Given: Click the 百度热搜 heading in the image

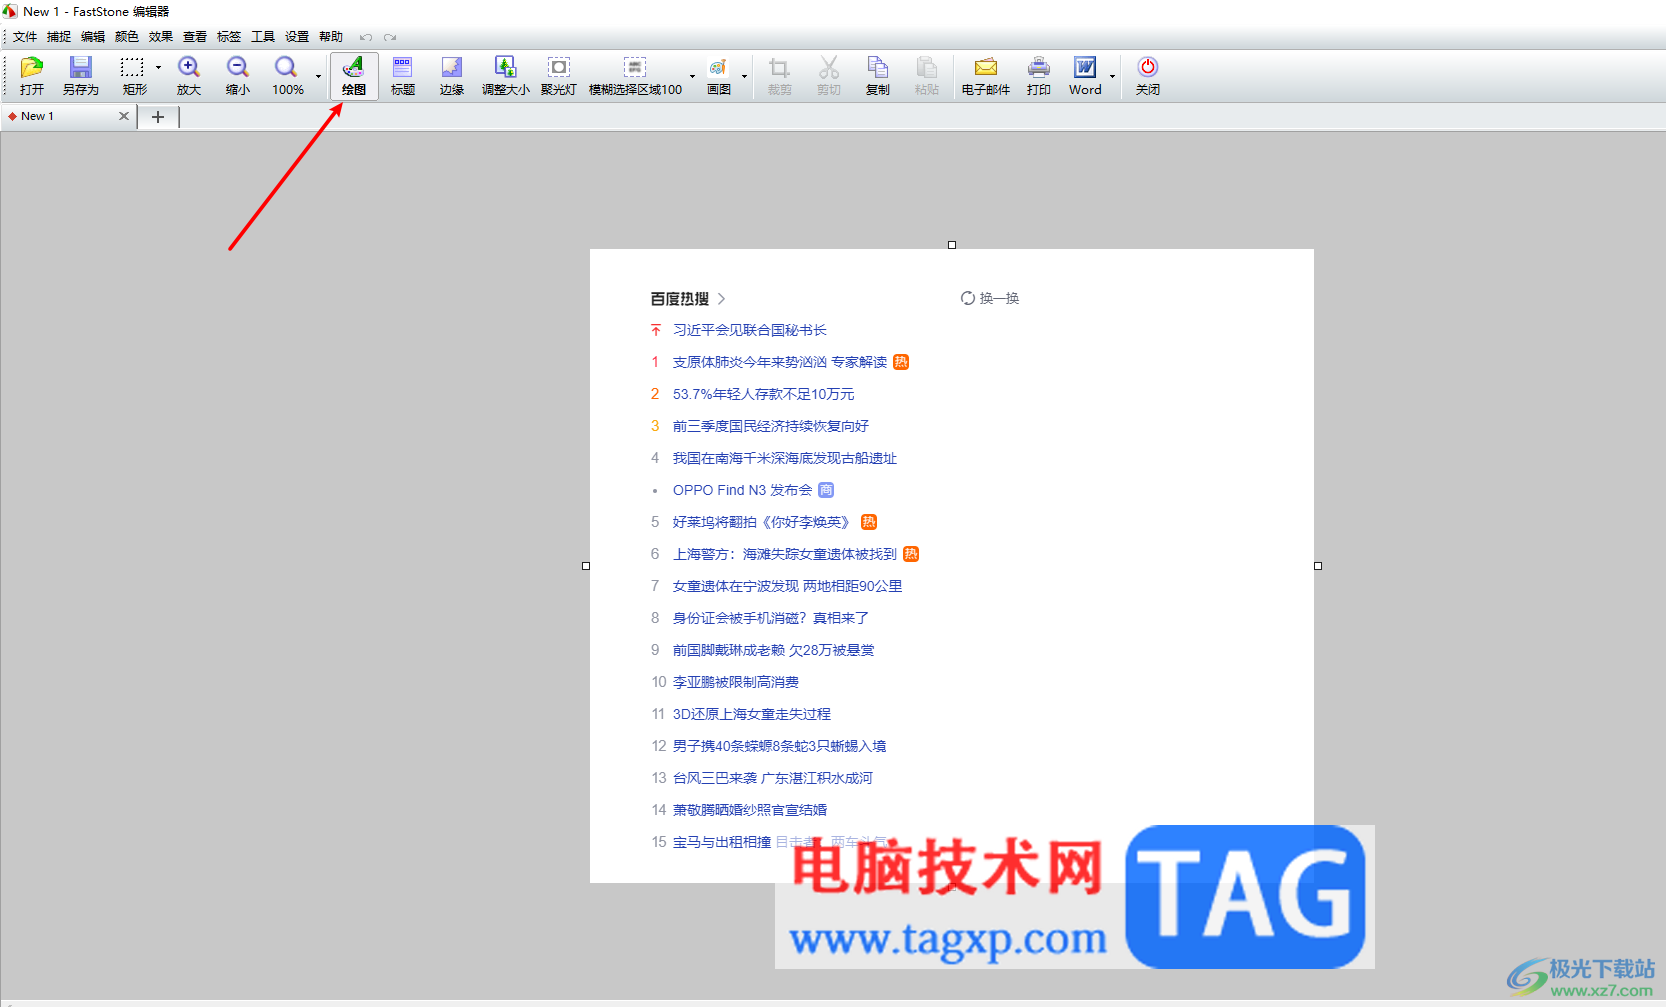Looking at the screenshot, I should pyautogui.click(x=680, y=299).
